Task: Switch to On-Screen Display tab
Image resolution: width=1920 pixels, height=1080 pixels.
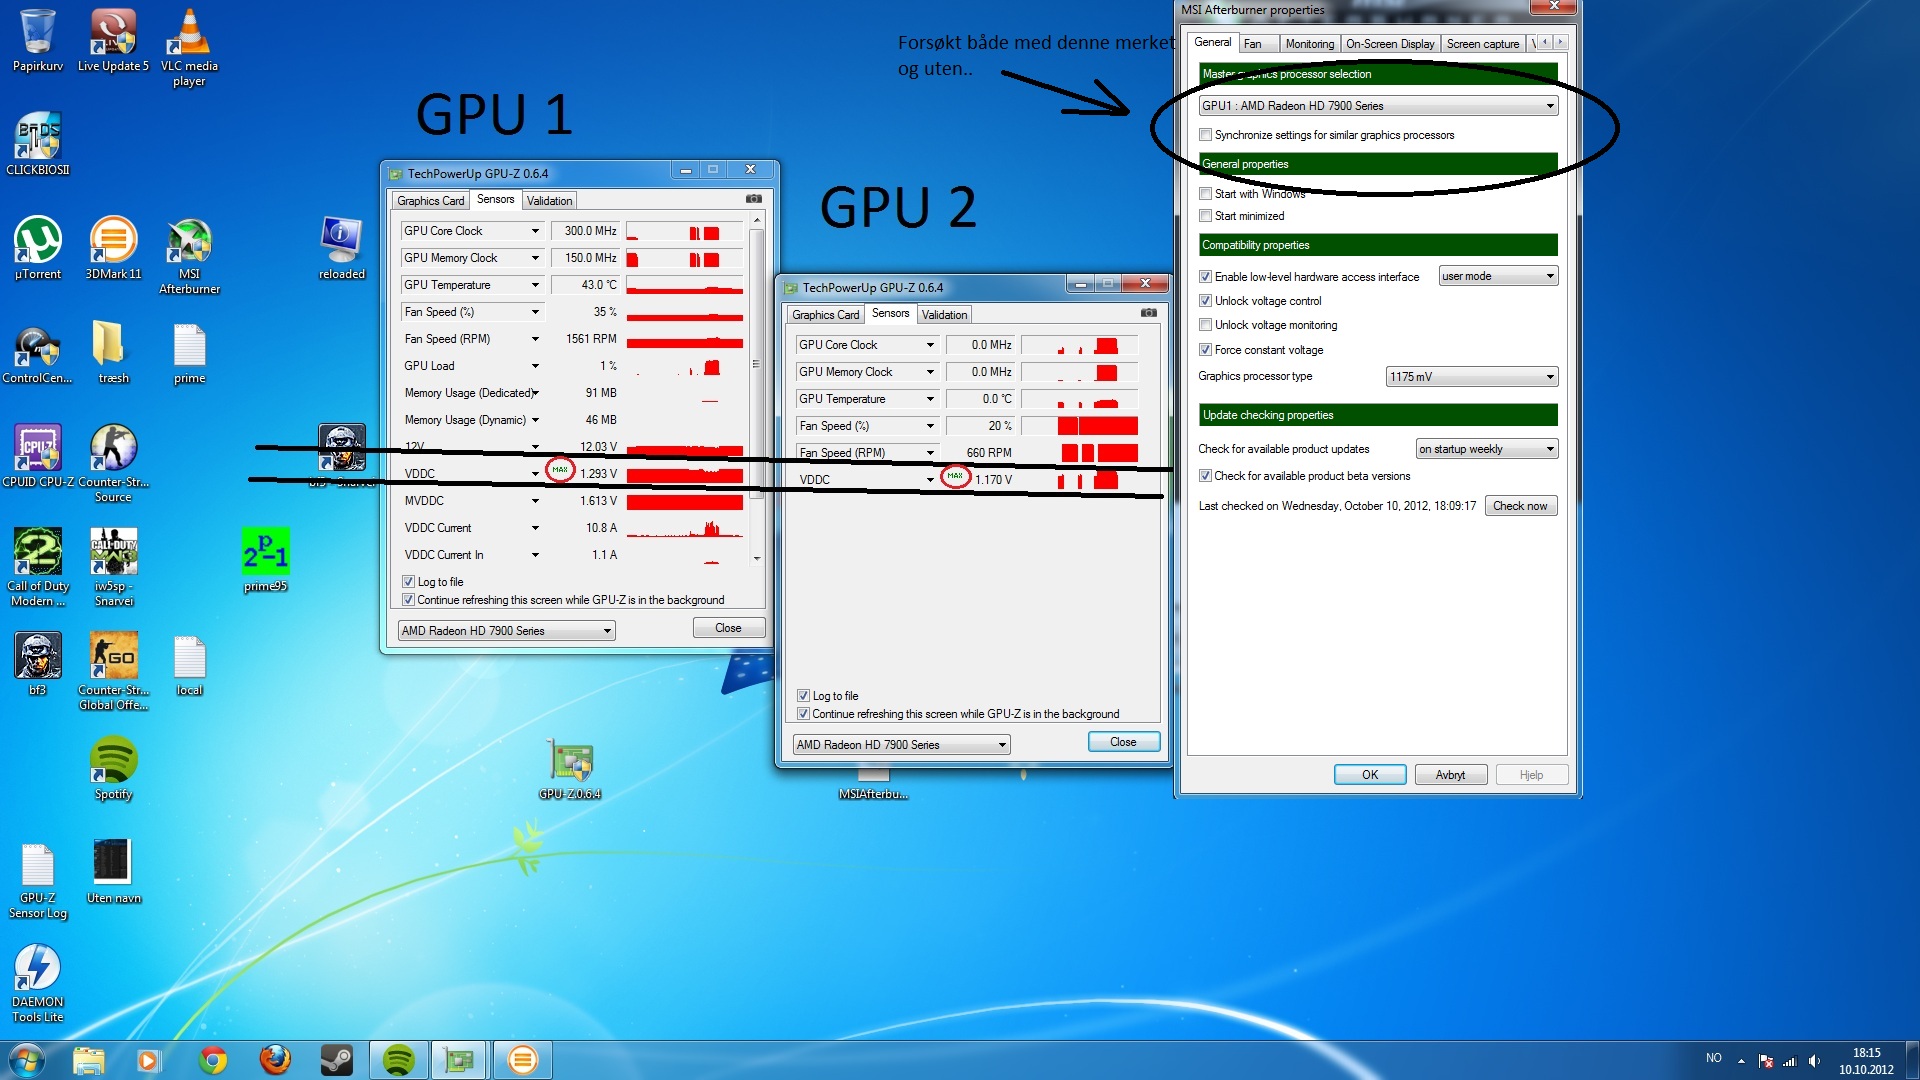Action: [1390, 44]
